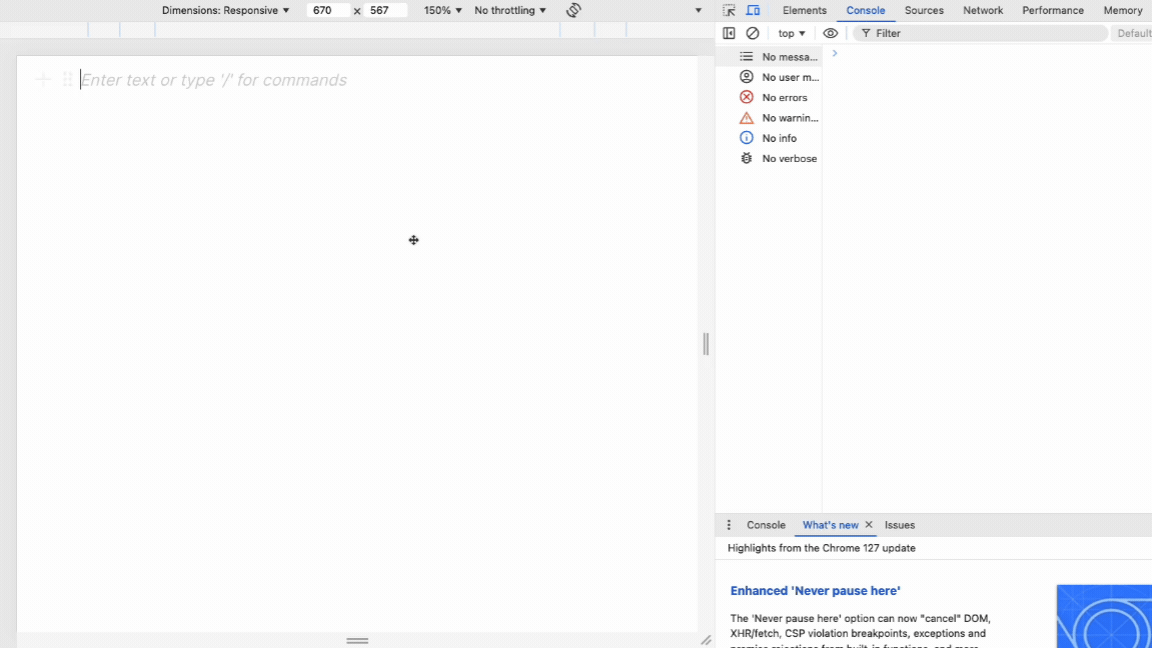The width and height of the screenshot is (1152, 648).
Task: Clear the console with the ban icon
Action: (753, 33)
